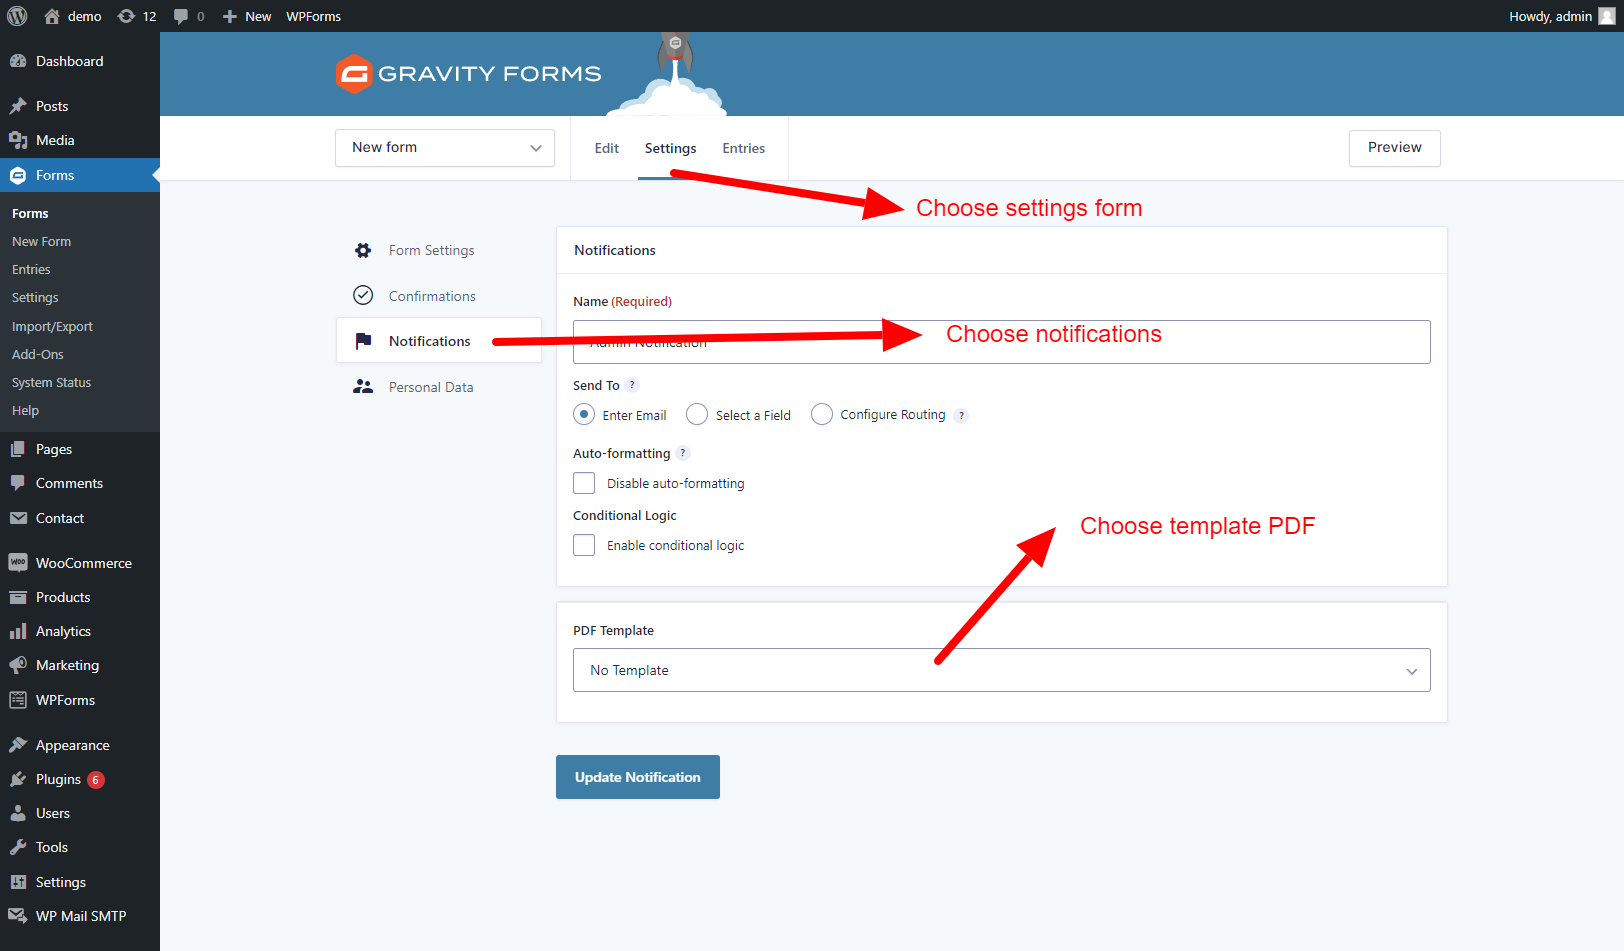Image resolution: width=1624 pixels, height=951 pixels.
Task: Click the Form Settings gear icon
Action: pyautogui.click(x=362, y=250)
